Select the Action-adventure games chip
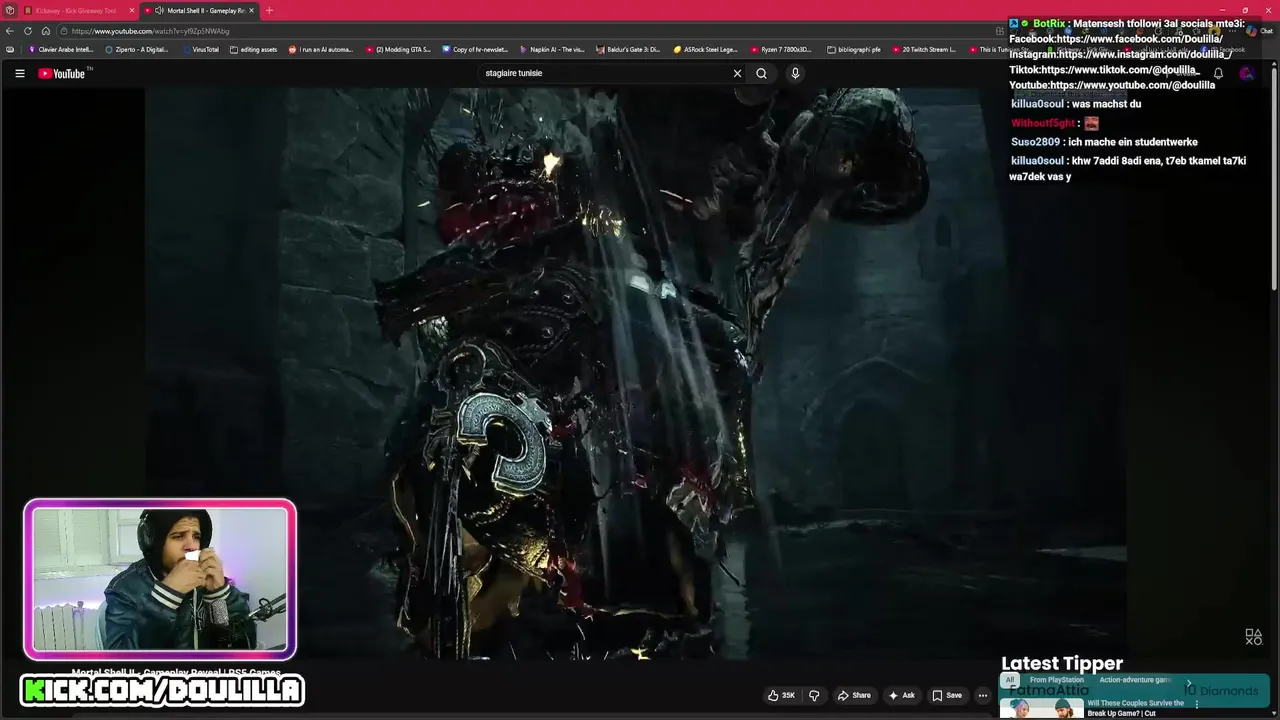 click(x=1134, y=680)
